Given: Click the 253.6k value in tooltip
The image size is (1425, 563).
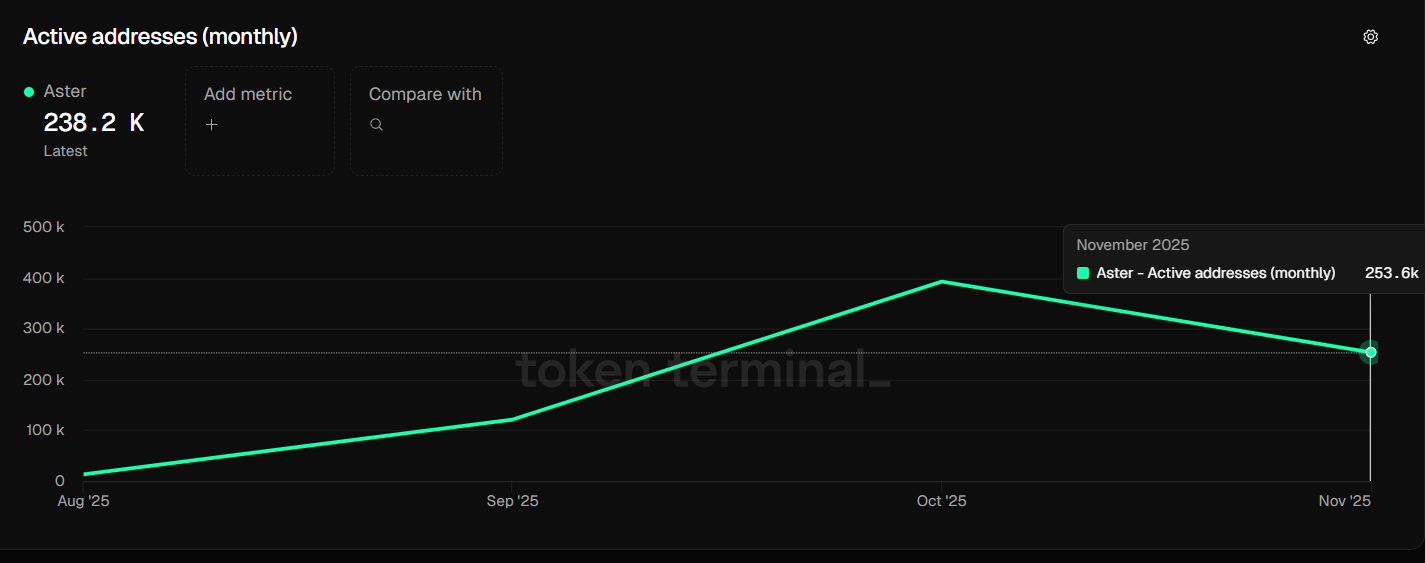Looking at the screenshot, I should click(1391, 273).
